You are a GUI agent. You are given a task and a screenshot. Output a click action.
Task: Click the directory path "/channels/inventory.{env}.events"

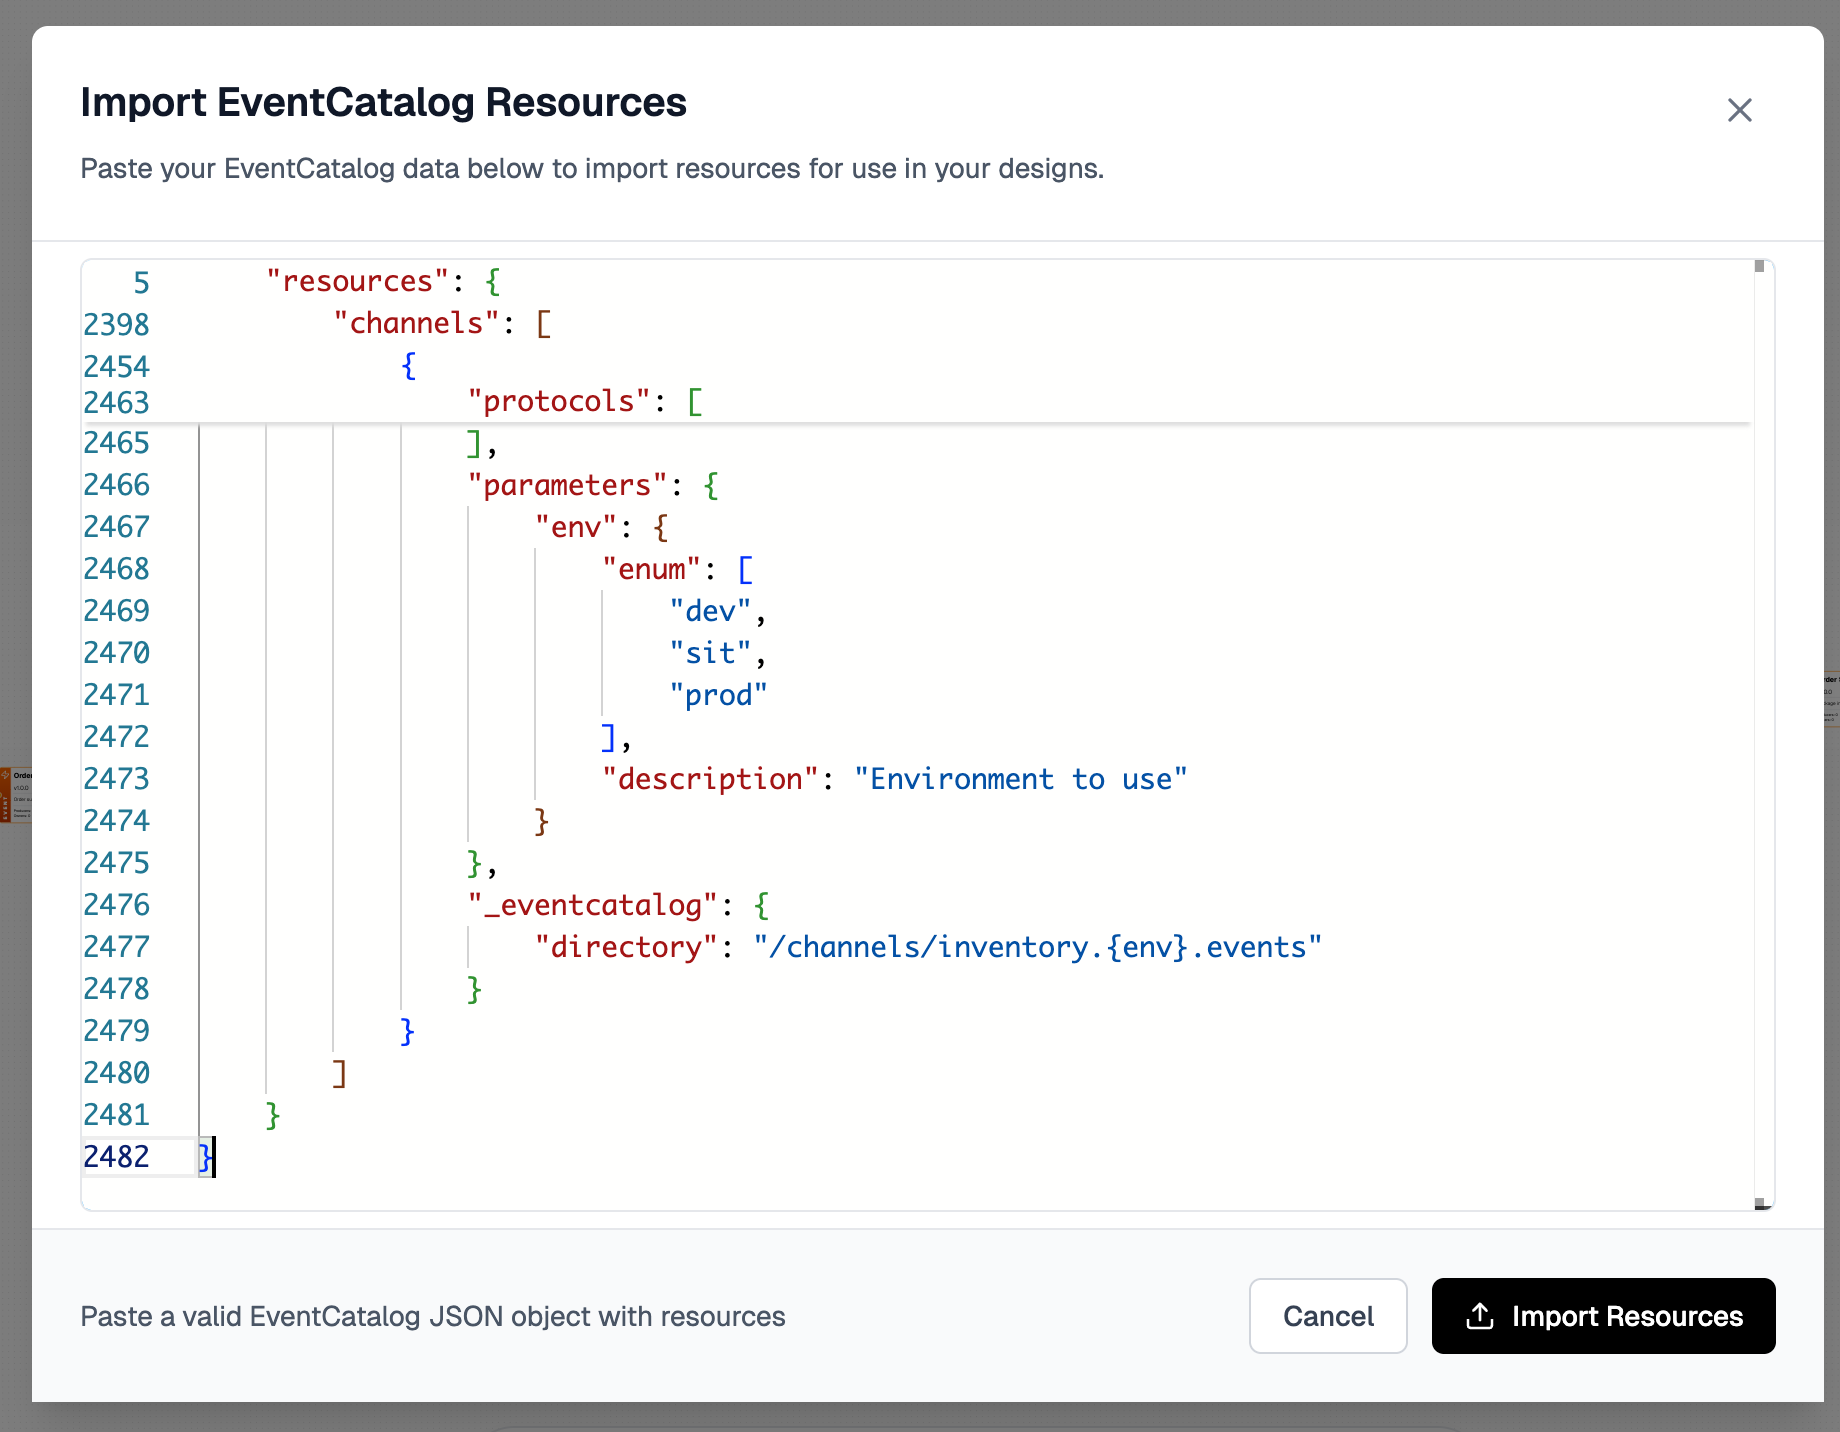[x=1037, y=947]
